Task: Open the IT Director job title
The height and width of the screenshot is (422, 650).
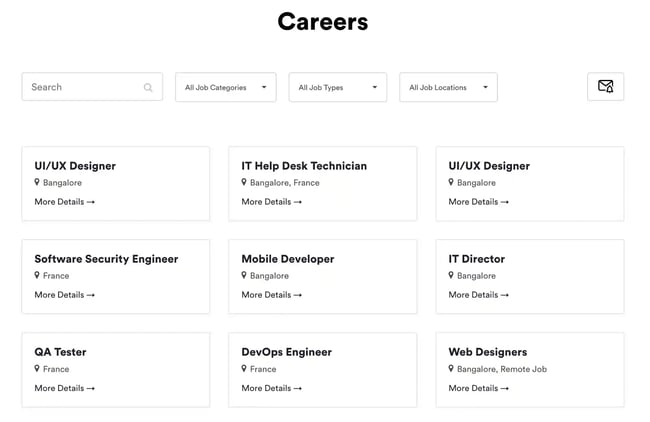Action: coord(476,259)
